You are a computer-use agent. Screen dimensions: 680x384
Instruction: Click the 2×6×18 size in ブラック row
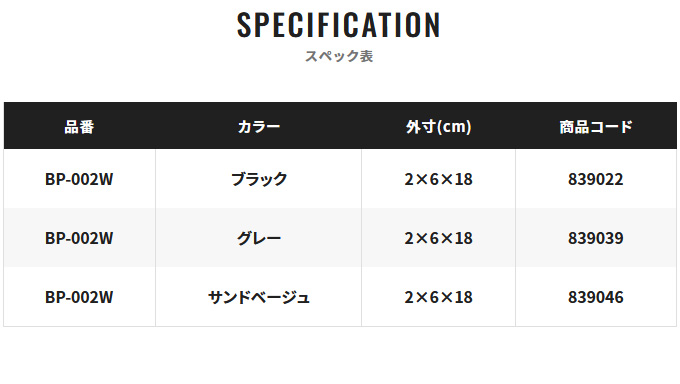coord(438,179)
